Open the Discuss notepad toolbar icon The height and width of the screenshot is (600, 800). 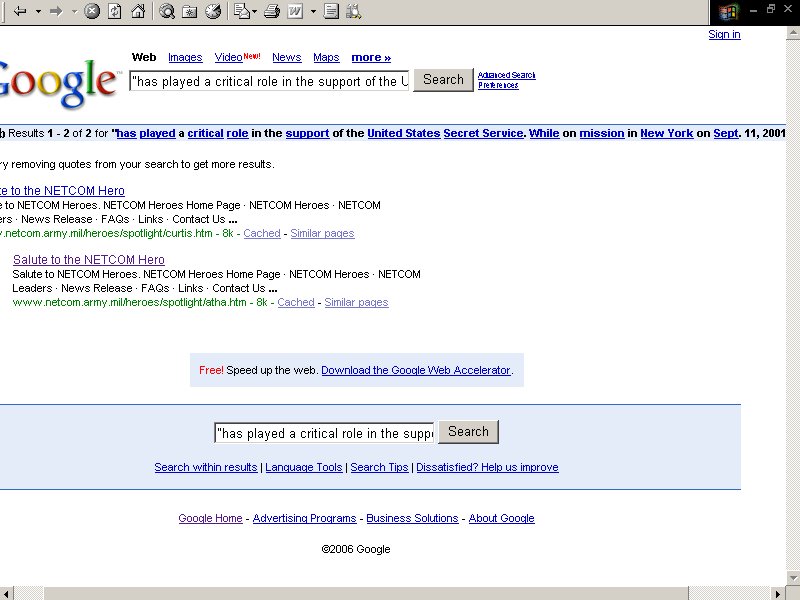click(x=331, y=11)
